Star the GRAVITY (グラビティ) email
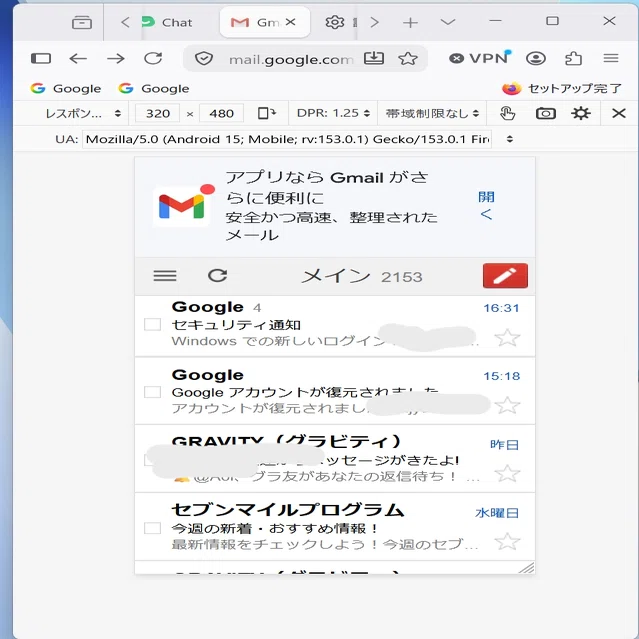This screenshot has height=639, width=639. (x=507, y=474)
